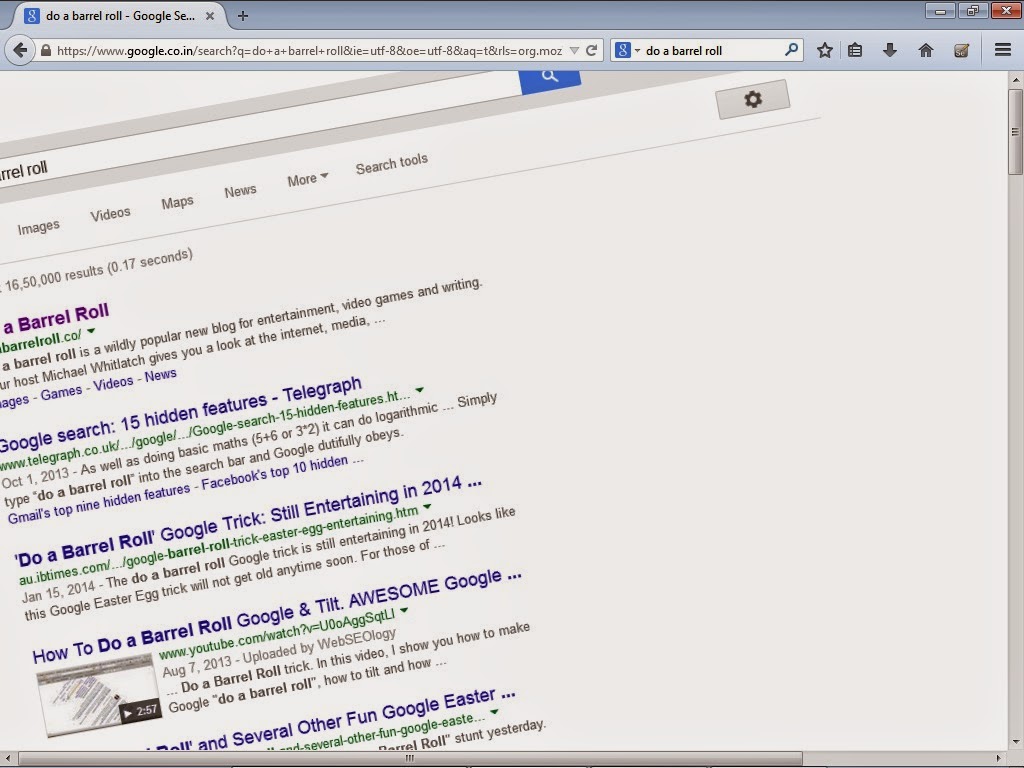This screenshot has height=768, width=1024.
Task: Open the Games sitelink
Action: [x=61, y=394]
